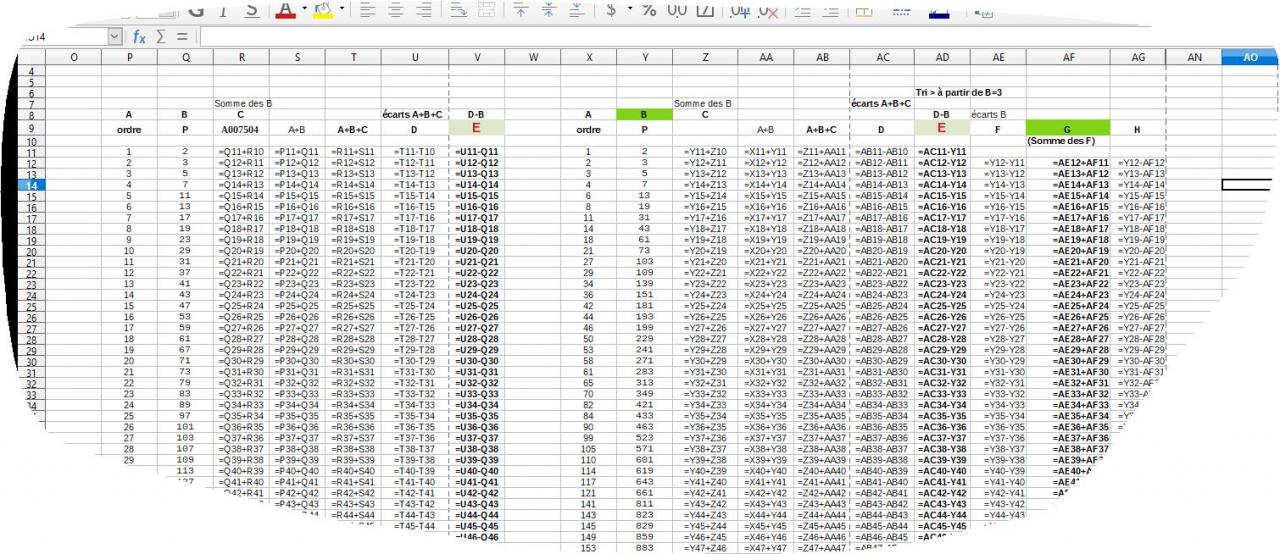Screen dimensions: 1280x554
Task: Select cell with formula =U11-Q11
Action: 477,151
